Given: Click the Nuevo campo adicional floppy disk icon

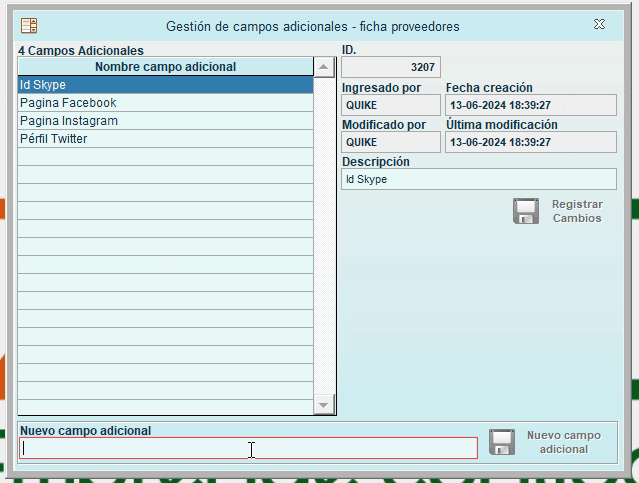Looking at the screenshot, I should tap(502, 442).
